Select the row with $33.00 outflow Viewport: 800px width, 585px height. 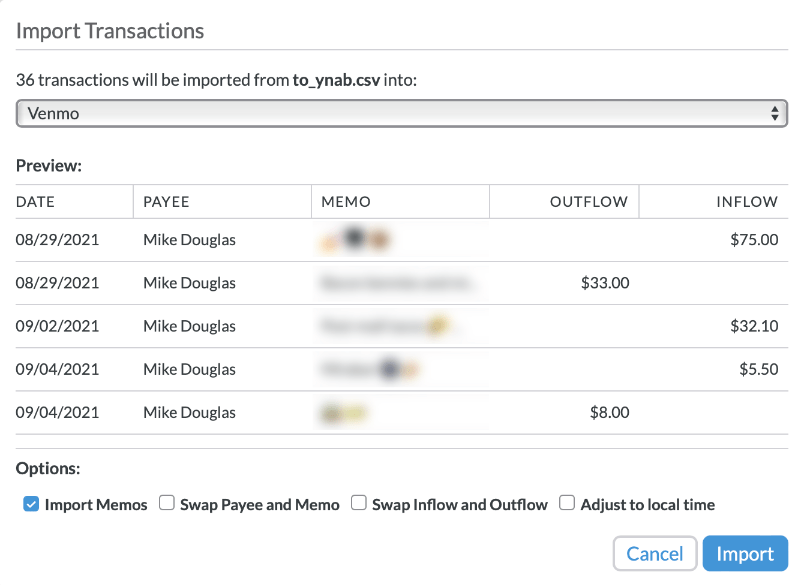coord(402,283)
